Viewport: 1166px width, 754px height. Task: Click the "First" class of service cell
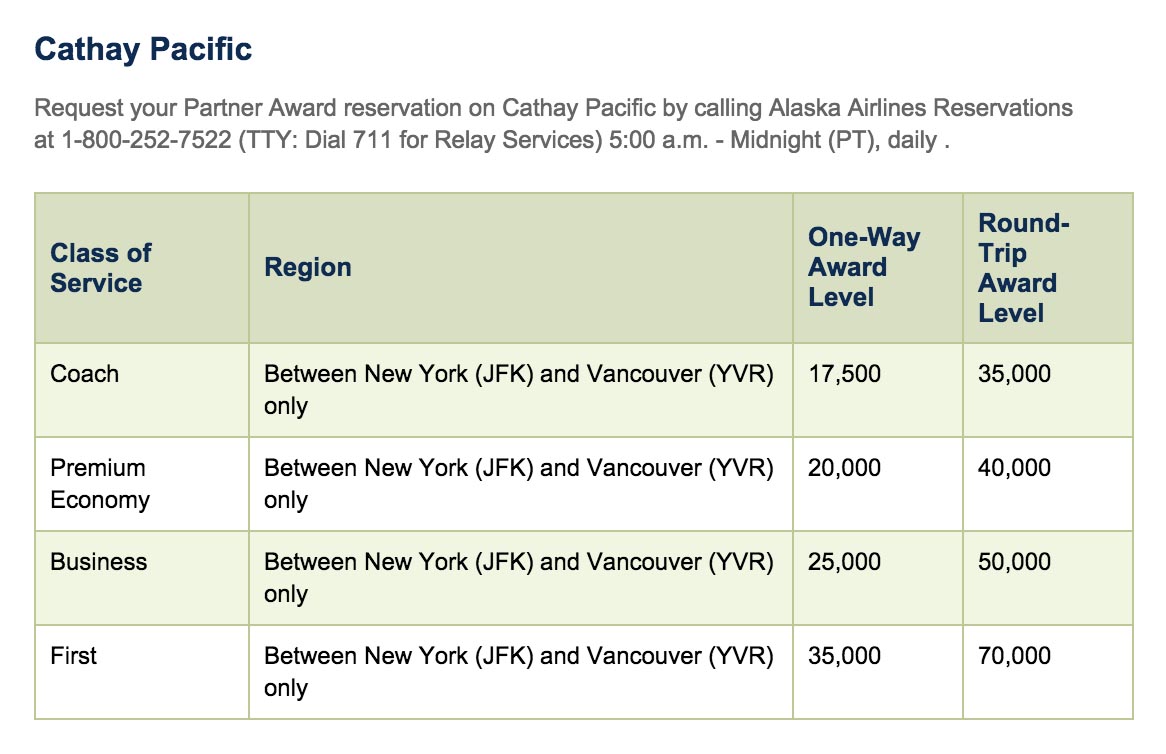[x=74, y=656]
